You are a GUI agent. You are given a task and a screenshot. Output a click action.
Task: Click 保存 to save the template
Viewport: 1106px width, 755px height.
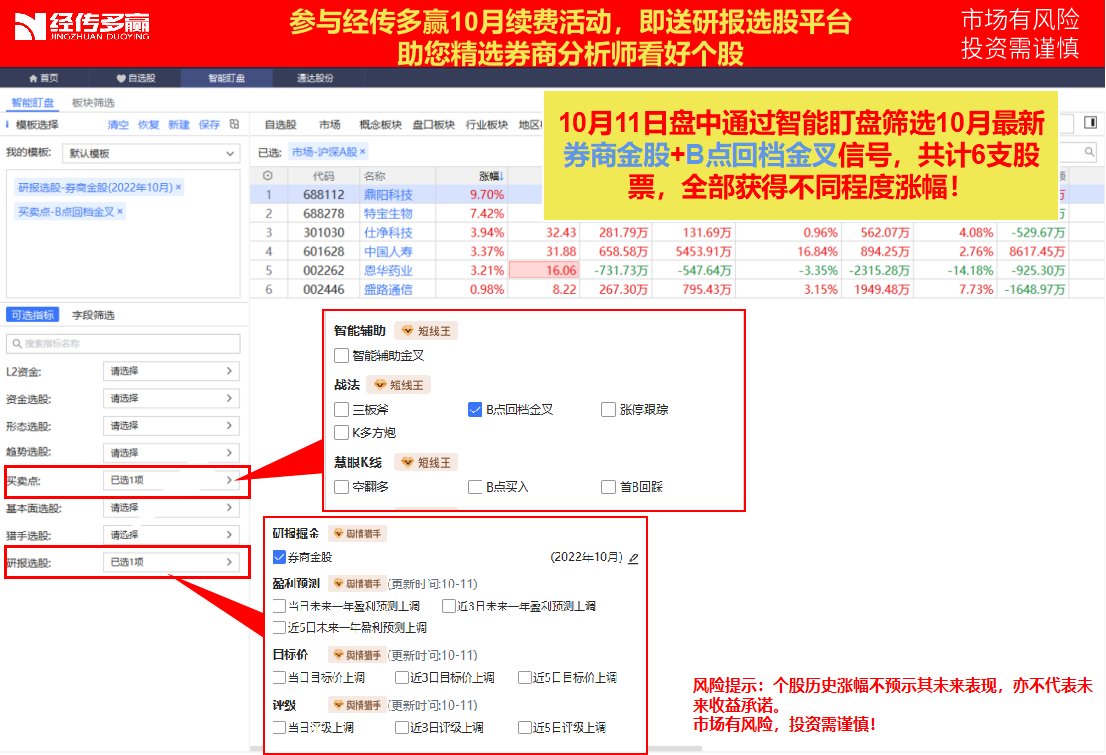pyautogui.click(x=209, y=125)
